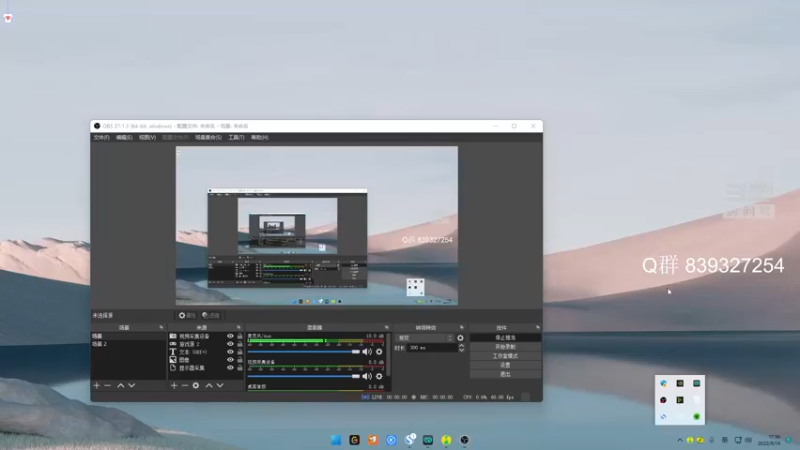The width and height of the screenshot is (800, 450).
Task: Mute the video capture device audio speaker
Action: coord(367,376)
